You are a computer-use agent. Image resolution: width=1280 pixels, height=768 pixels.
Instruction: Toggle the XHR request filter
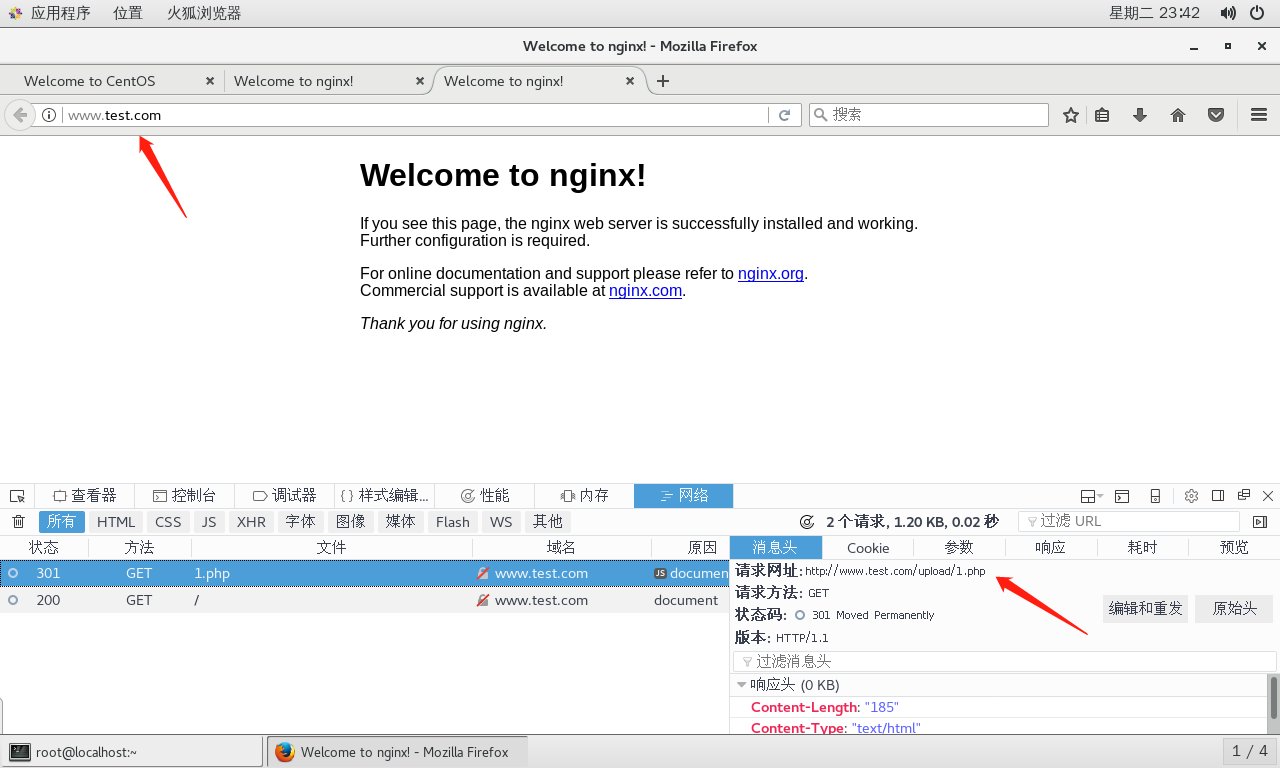[x=251, y=522]
